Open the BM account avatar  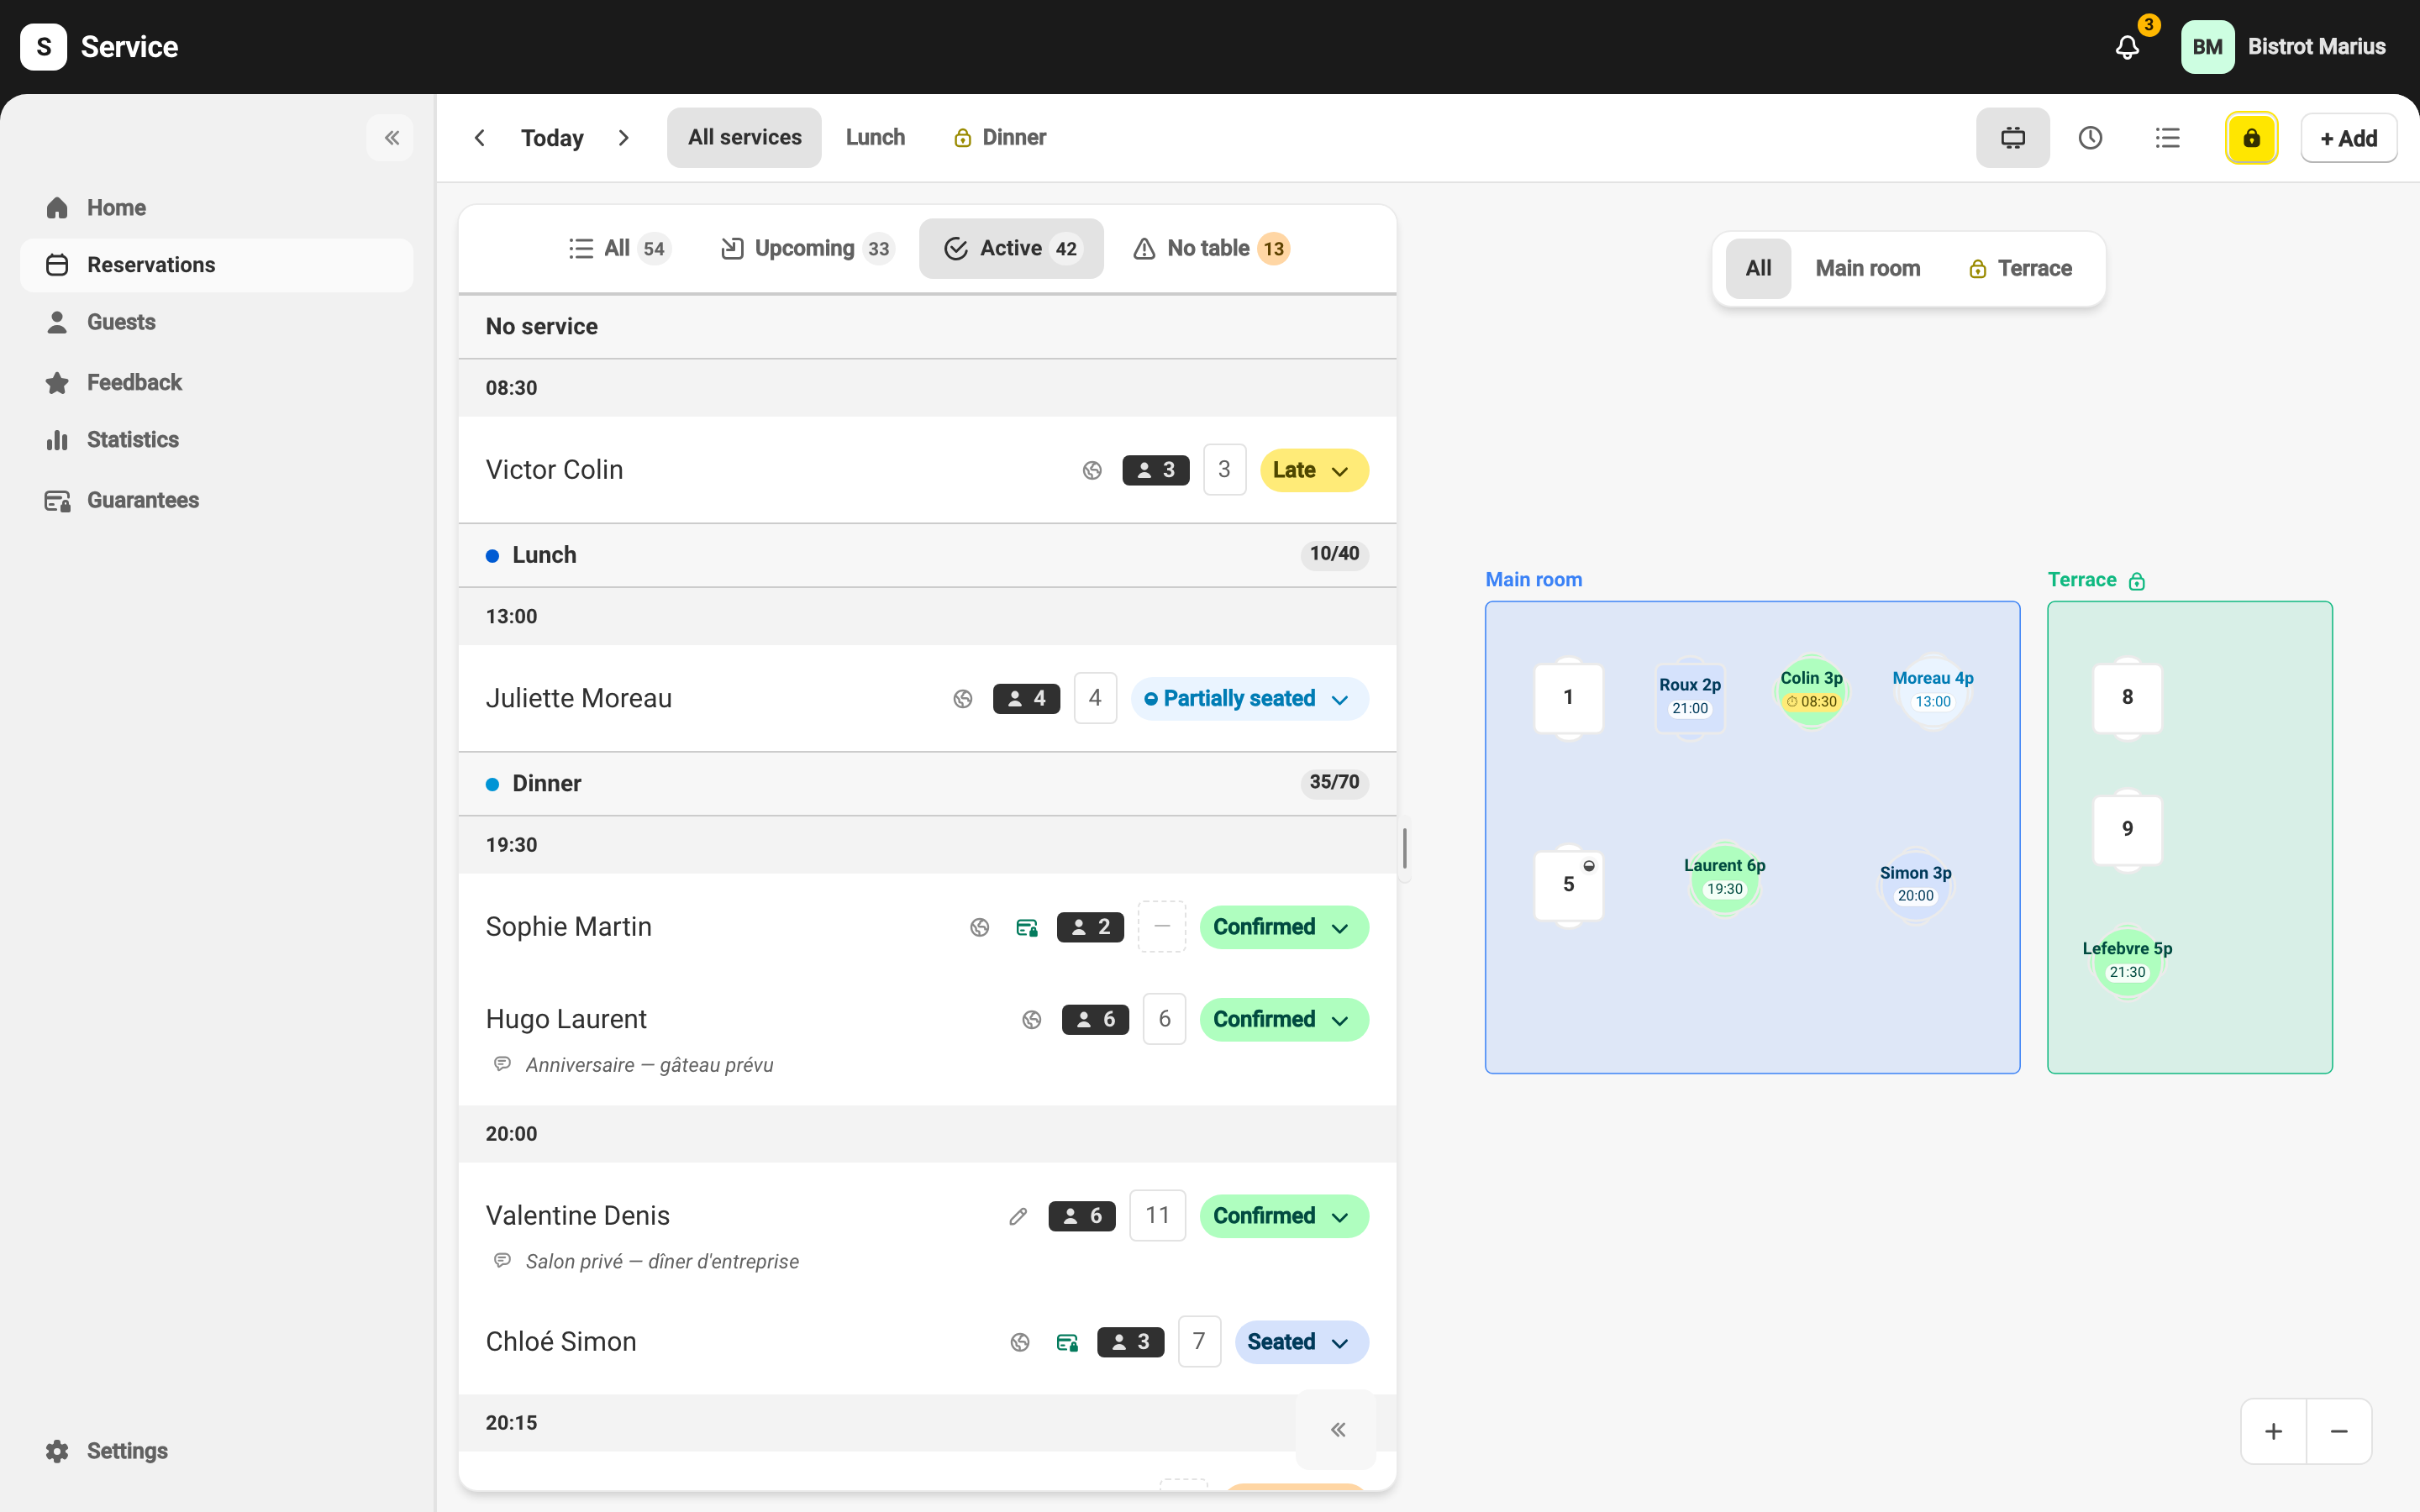click(x=2207, y=47)
